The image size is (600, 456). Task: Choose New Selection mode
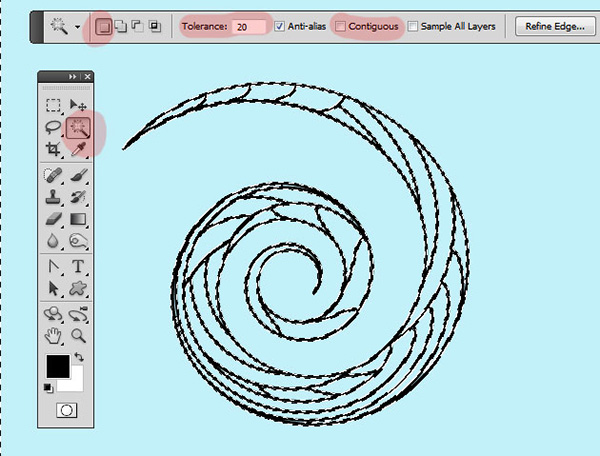coord(103,26)
